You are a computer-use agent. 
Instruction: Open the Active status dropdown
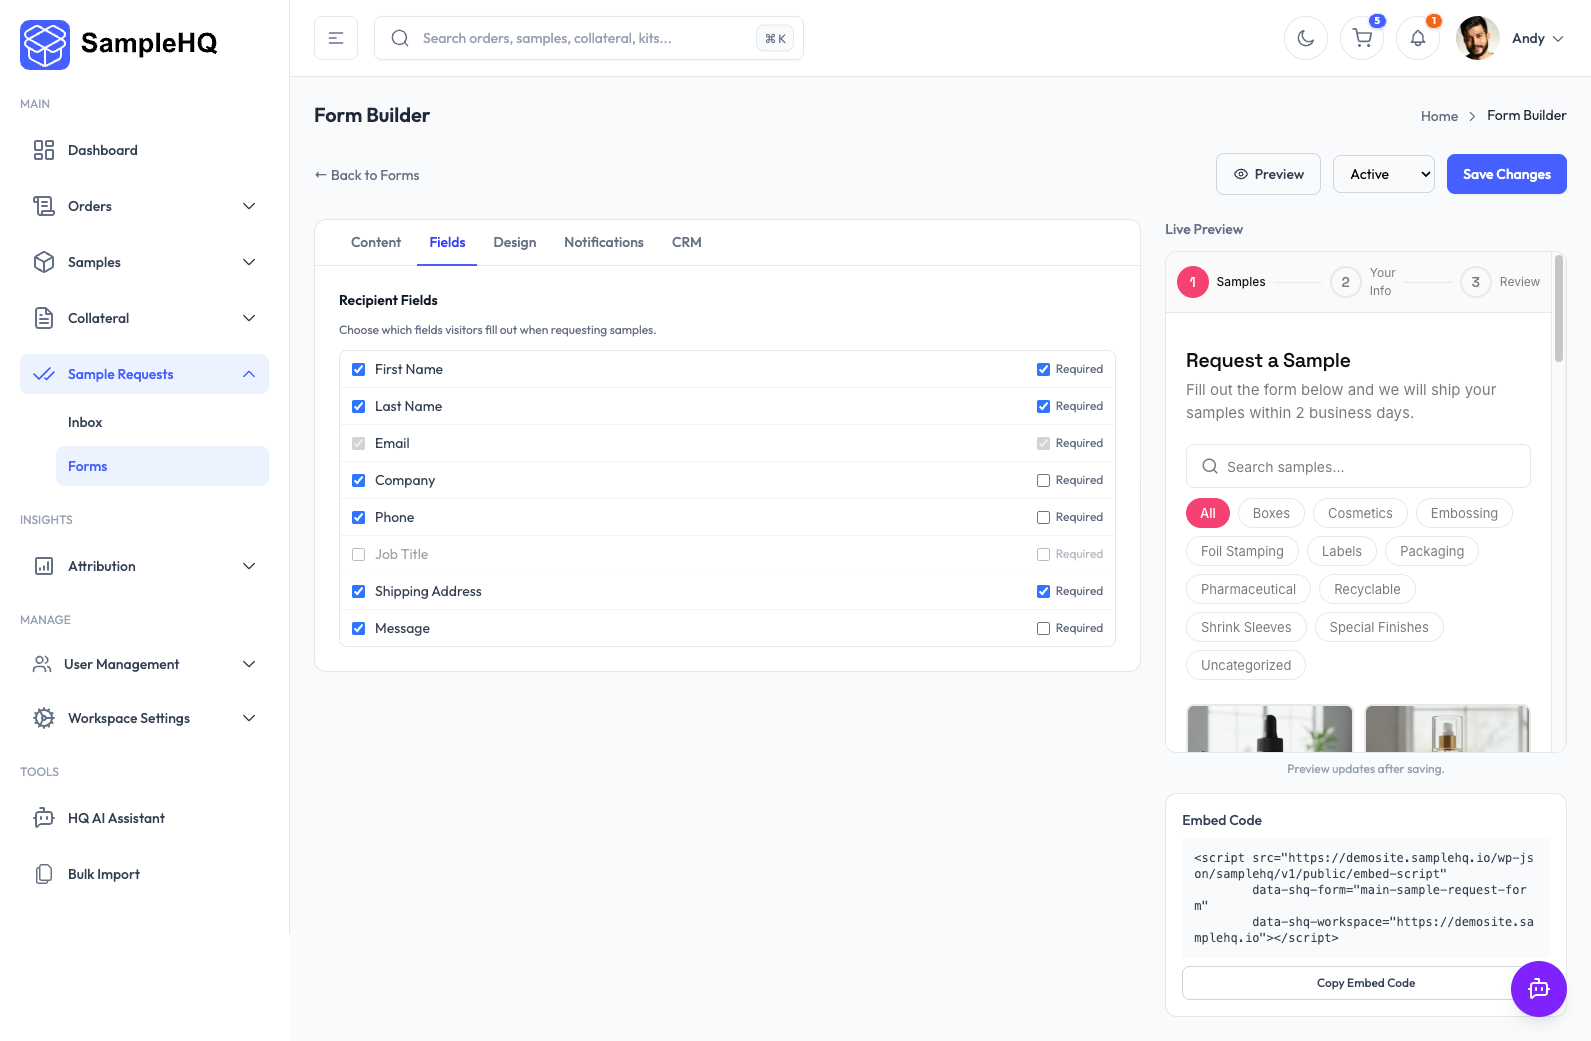[1384, 174]
